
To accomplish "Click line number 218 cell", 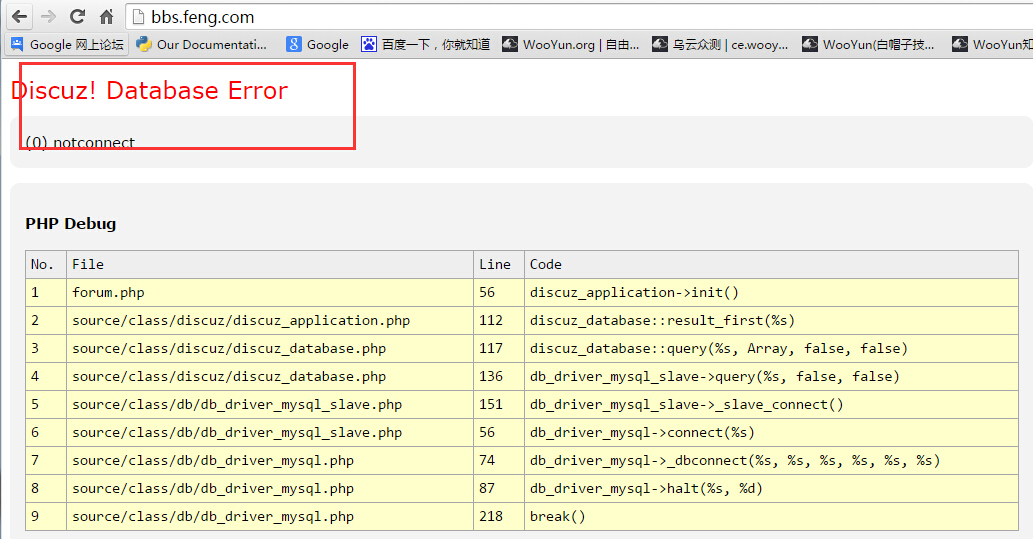I will click(499, 517).
